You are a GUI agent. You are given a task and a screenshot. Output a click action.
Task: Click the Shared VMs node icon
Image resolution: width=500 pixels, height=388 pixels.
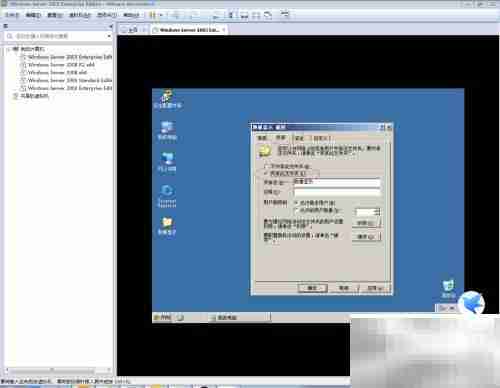tap(15, 96)
